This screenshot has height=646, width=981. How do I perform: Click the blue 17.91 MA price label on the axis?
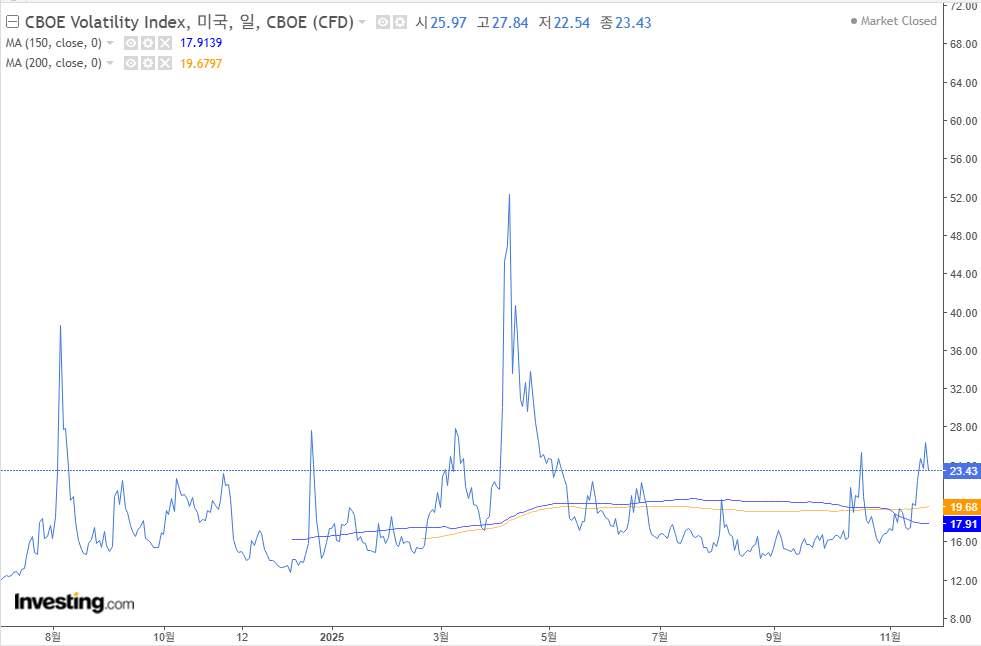[962, 524]
